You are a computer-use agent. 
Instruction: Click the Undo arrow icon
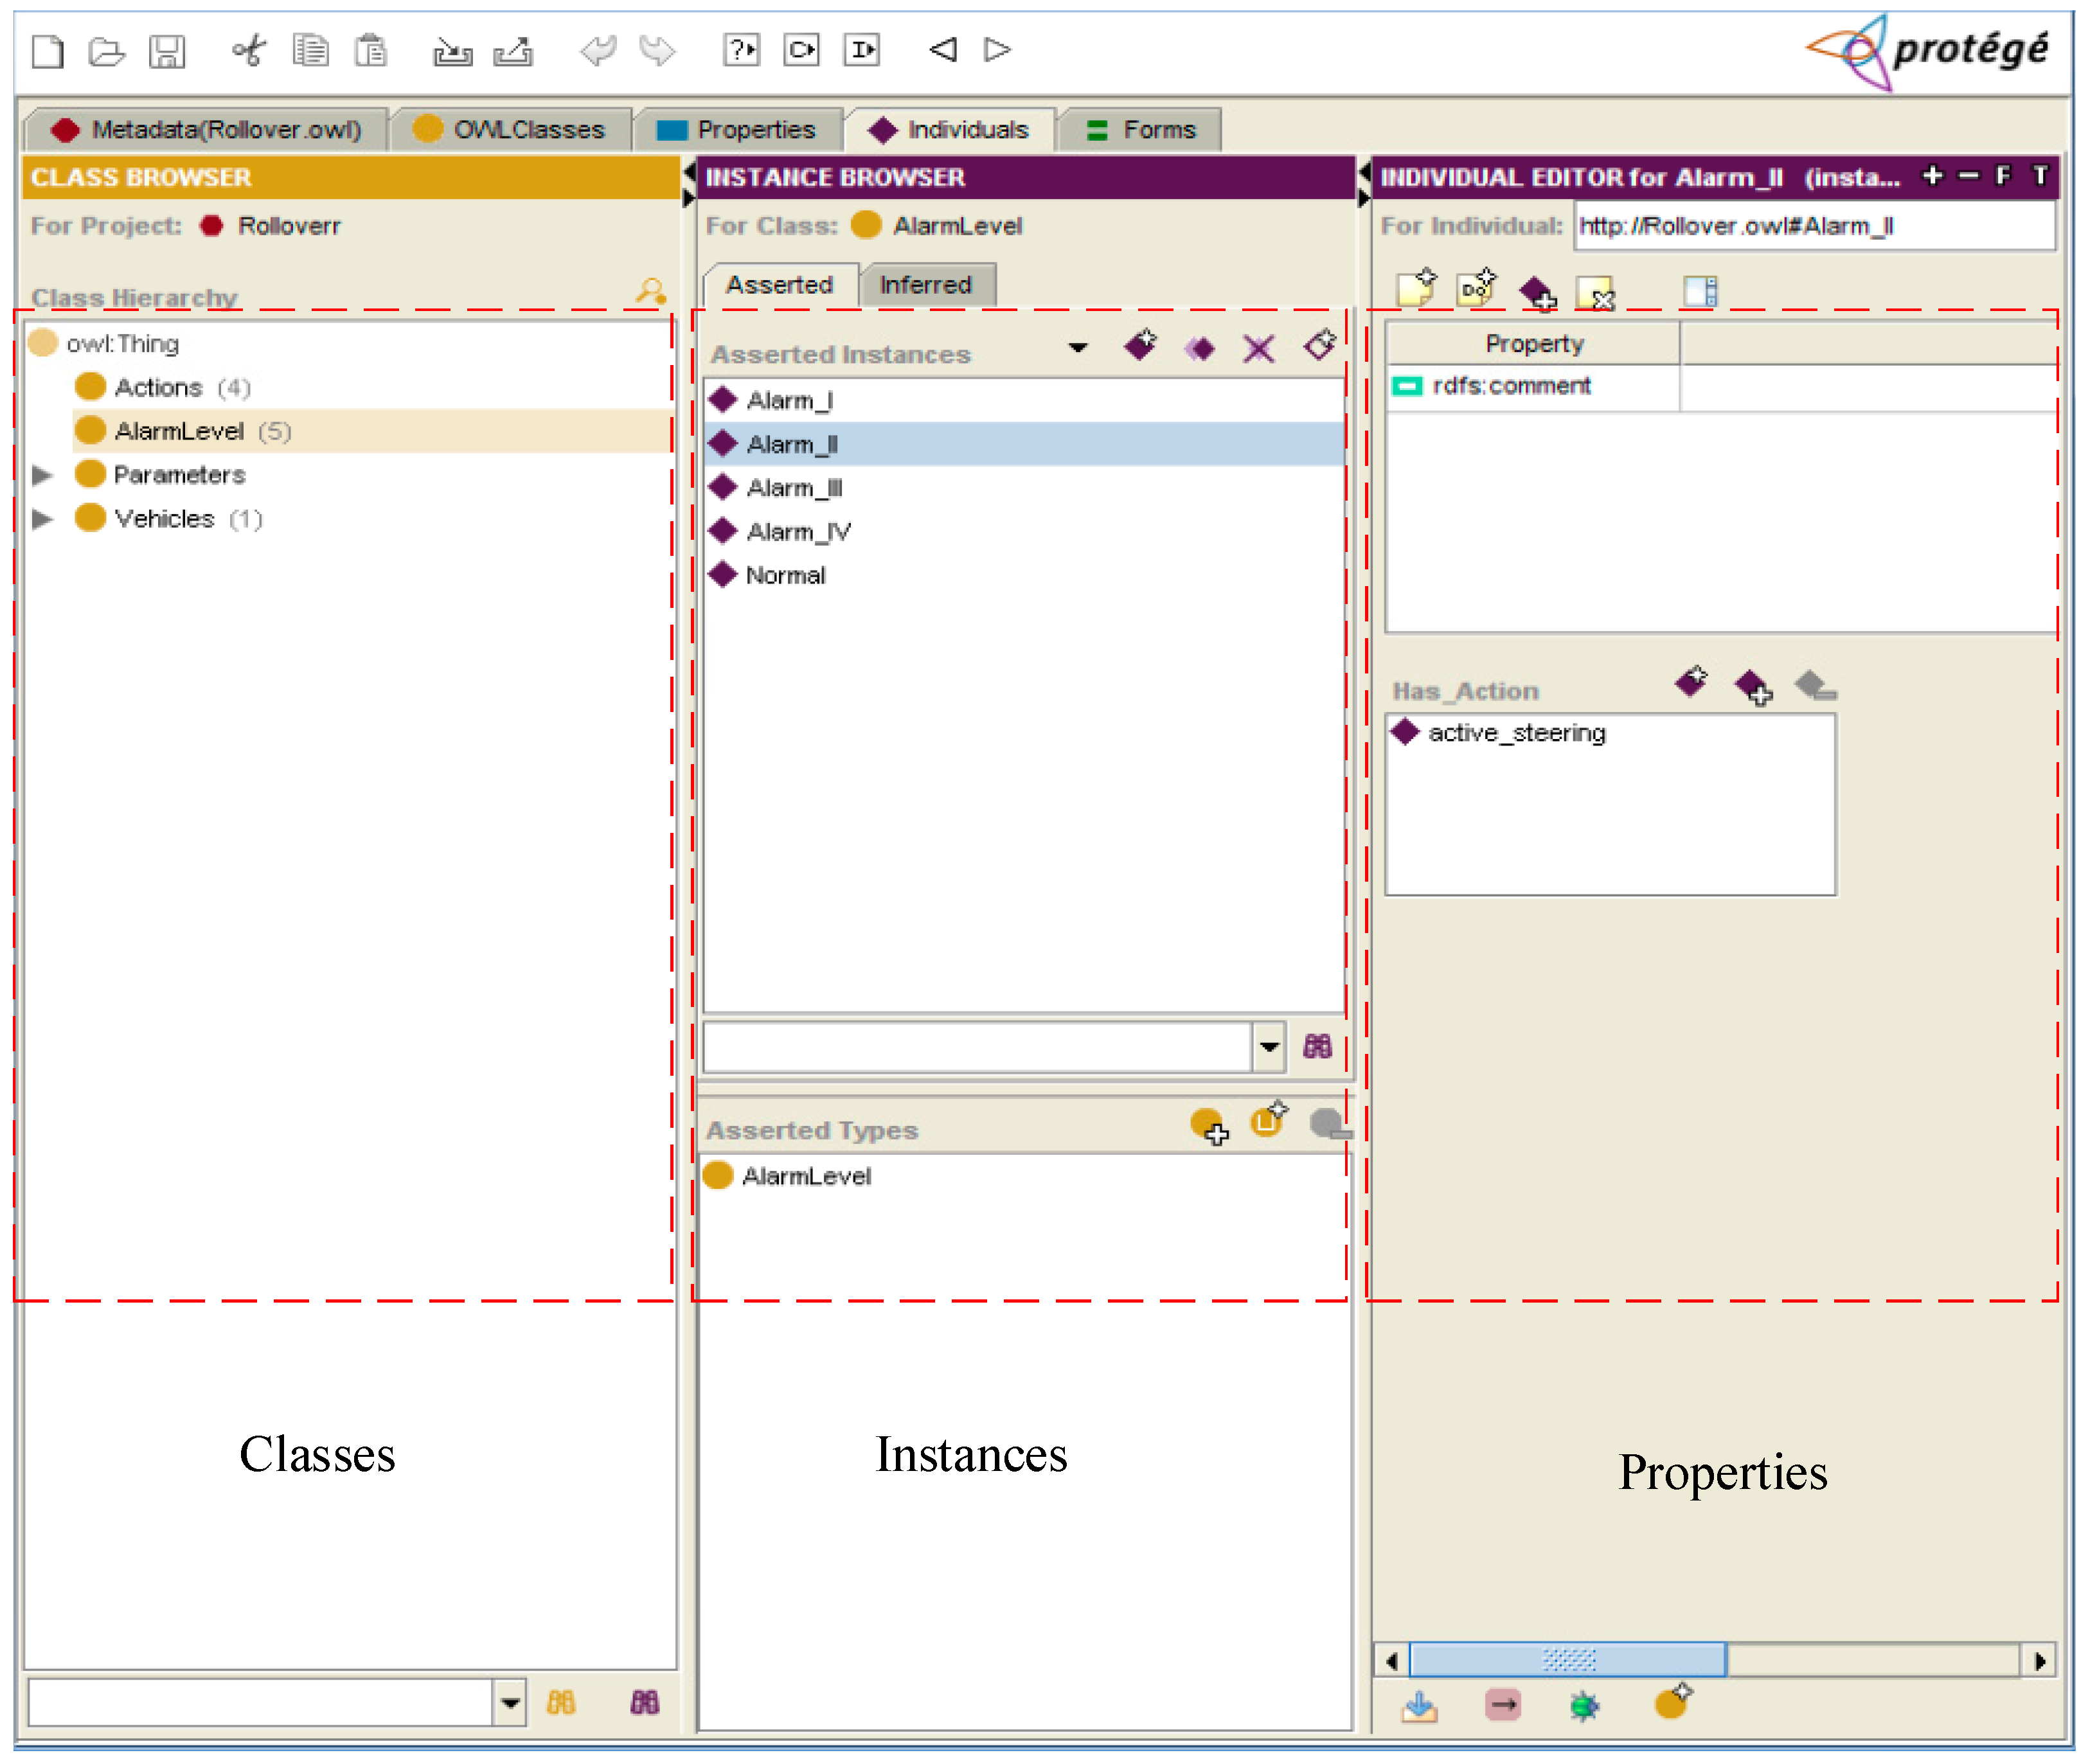pos(598,50)
